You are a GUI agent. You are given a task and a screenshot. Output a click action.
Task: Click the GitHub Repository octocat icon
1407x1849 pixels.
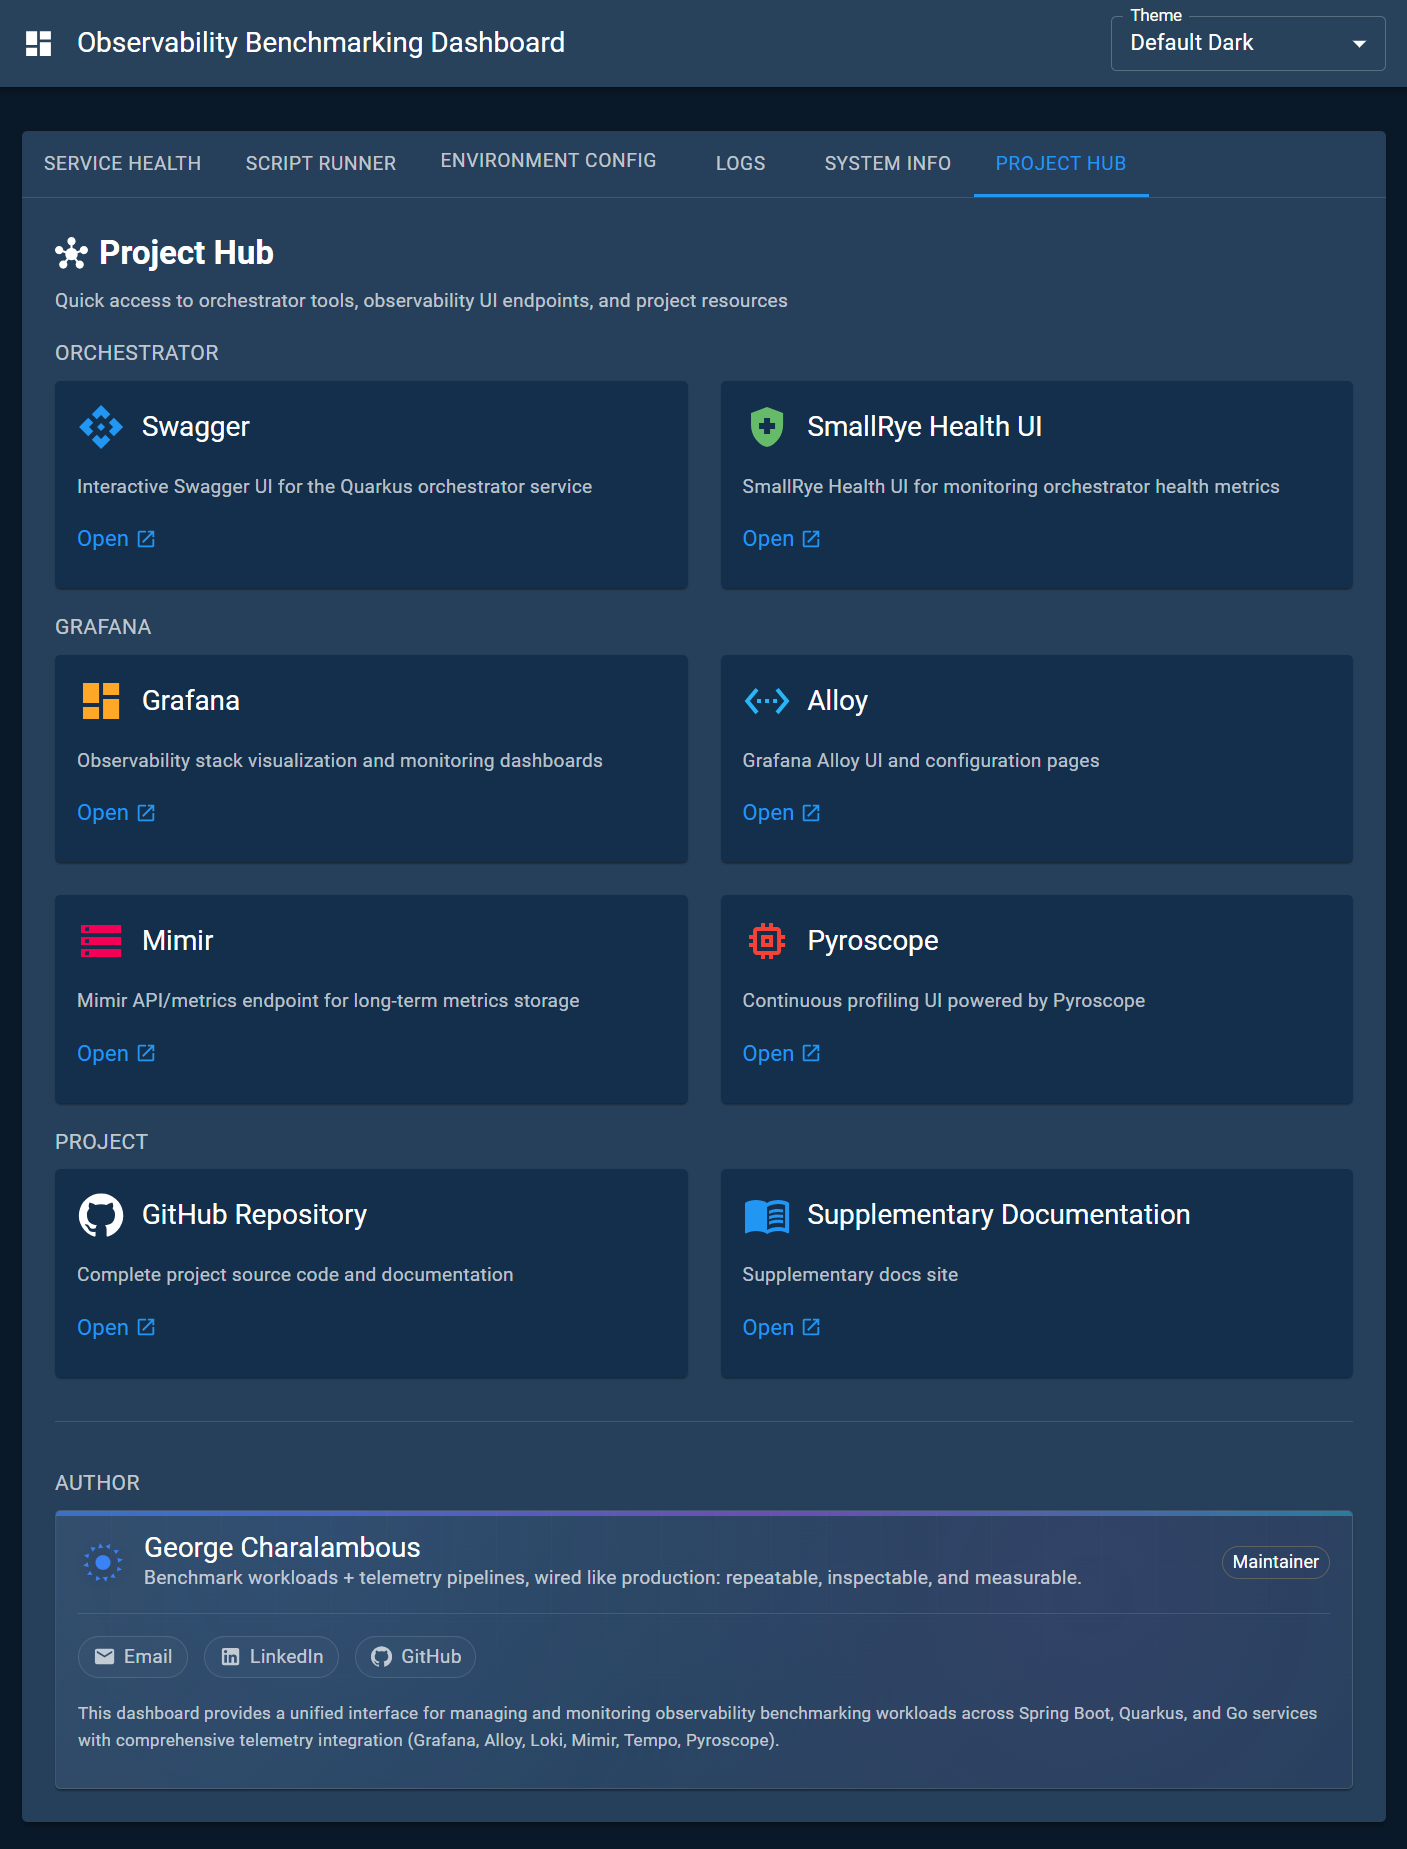click(x=101, y=1215)
